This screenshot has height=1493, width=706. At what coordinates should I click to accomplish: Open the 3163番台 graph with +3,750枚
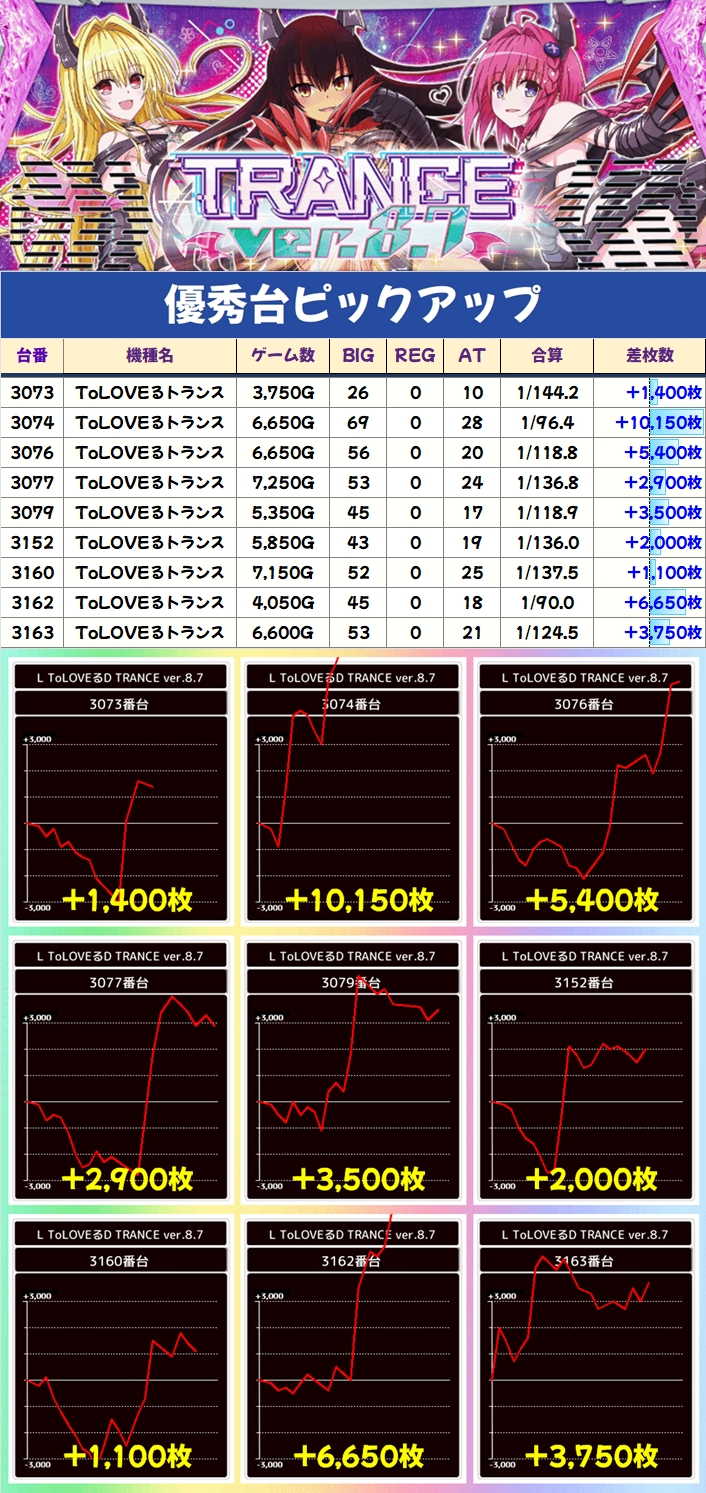coord(585,1349)
